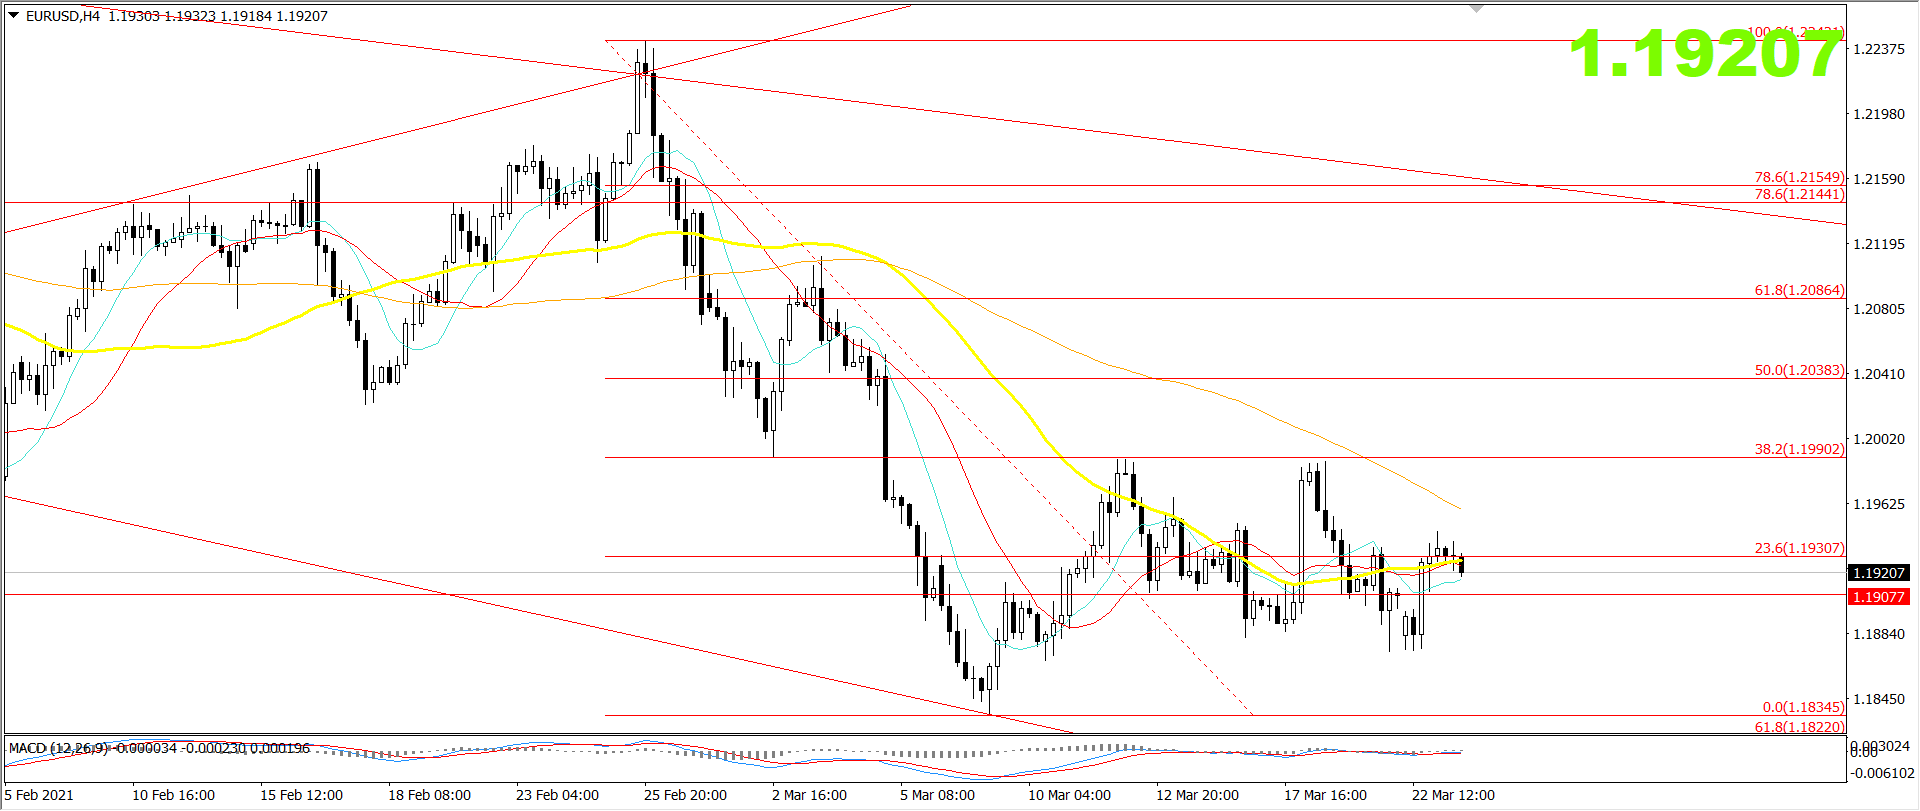Click the 10 Feb 16:00 time label
The width and height of the screenshot is (1920, 811).
tap(174, 795)
